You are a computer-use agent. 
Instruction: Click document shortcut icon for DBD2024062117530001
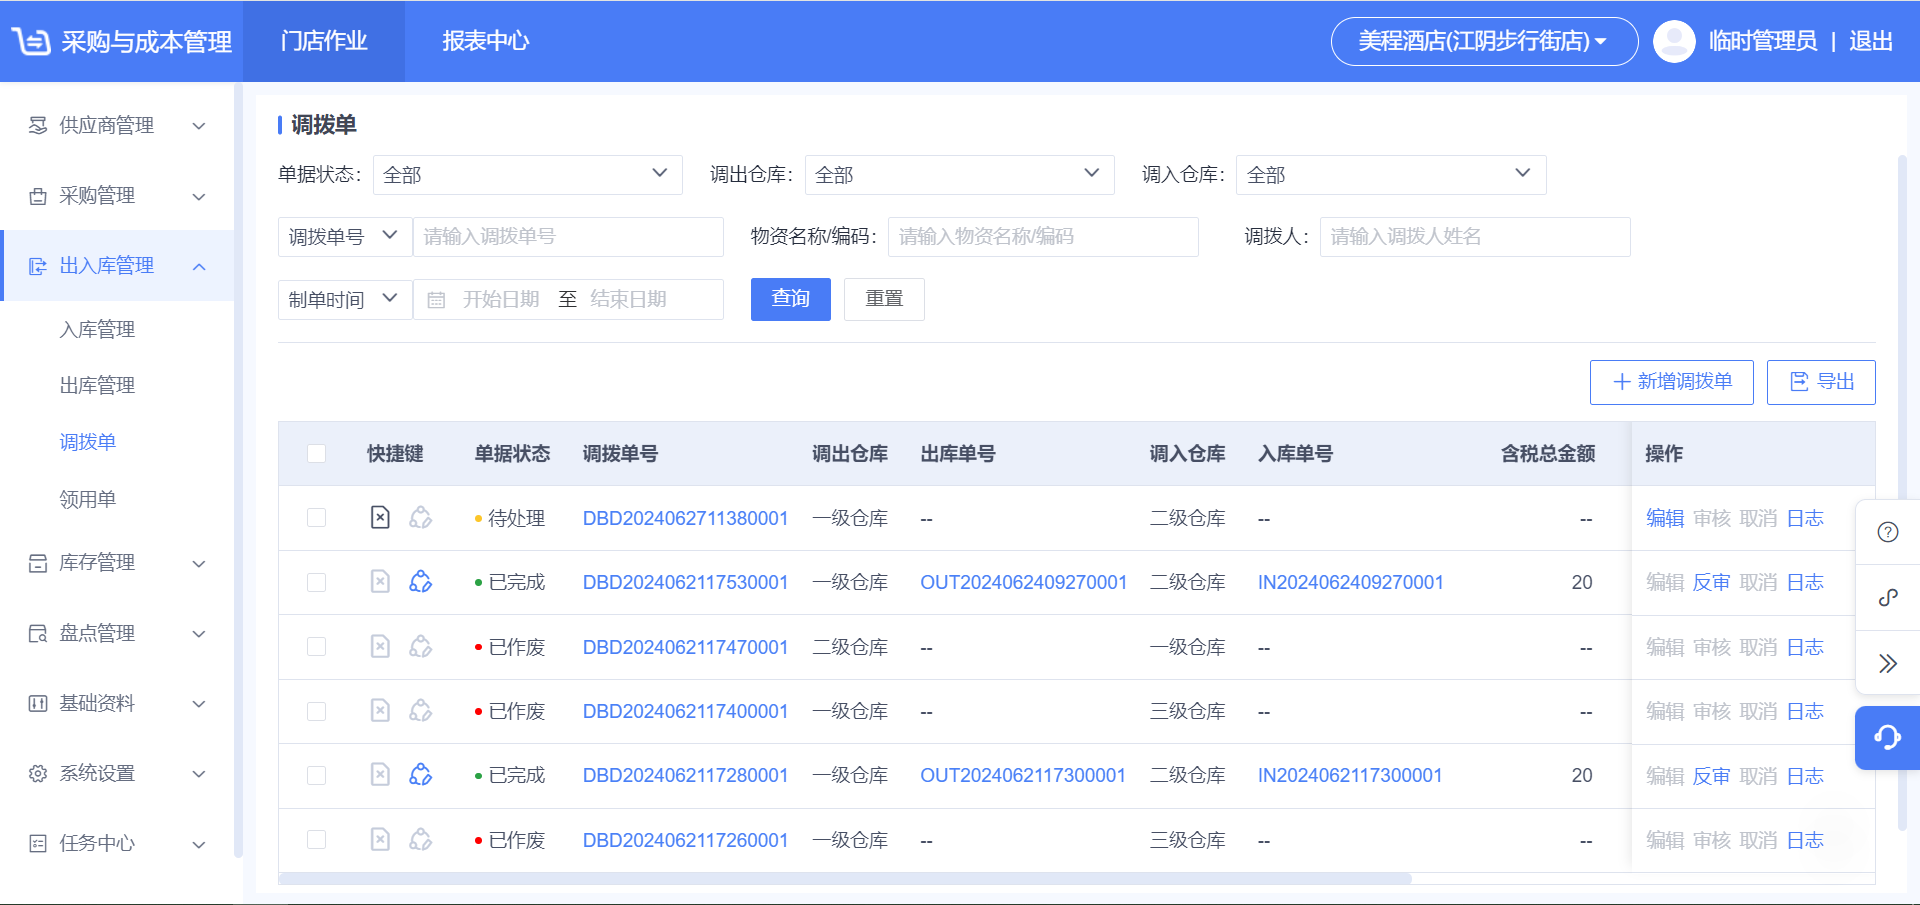380,581
